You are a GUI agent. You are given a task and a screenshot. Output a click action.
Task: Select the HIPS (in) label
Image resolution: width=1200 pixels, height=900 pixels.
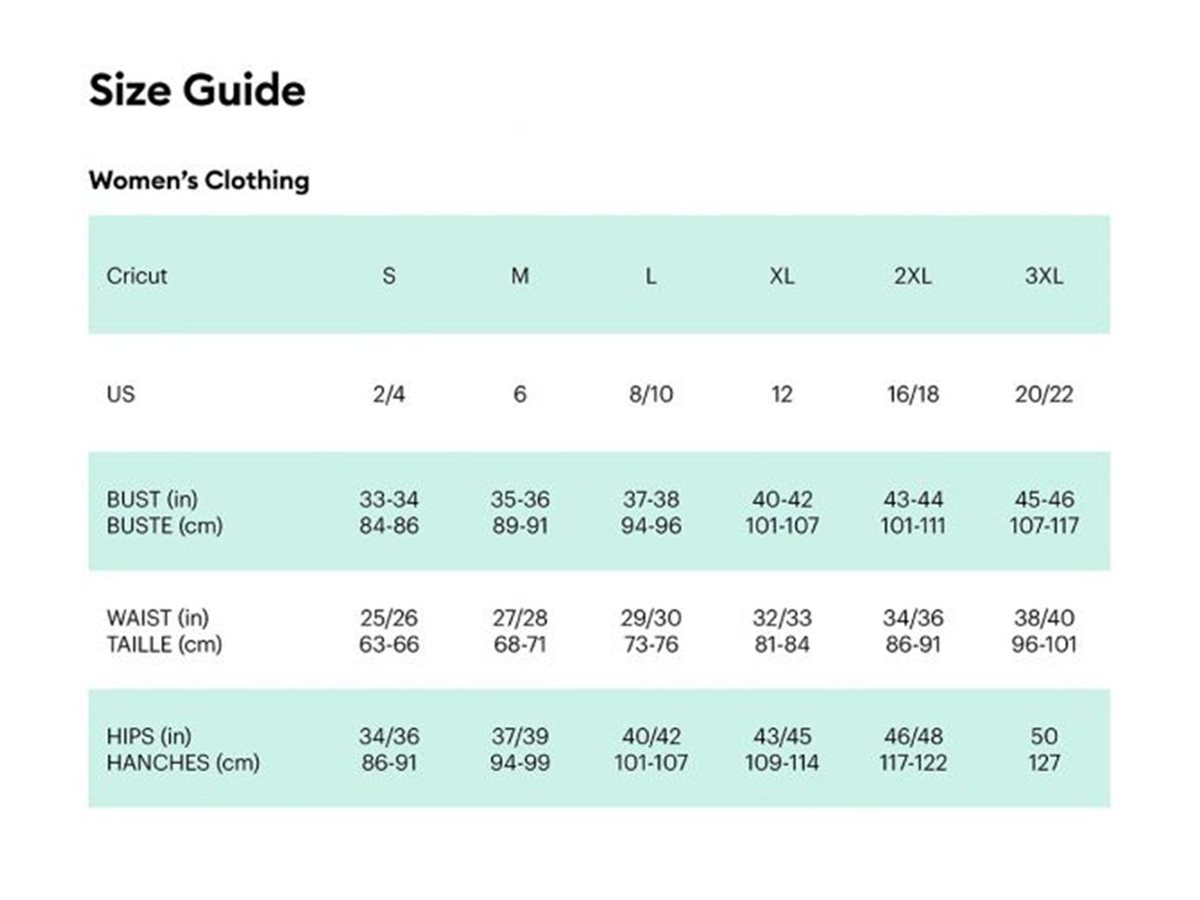[148, 737]
